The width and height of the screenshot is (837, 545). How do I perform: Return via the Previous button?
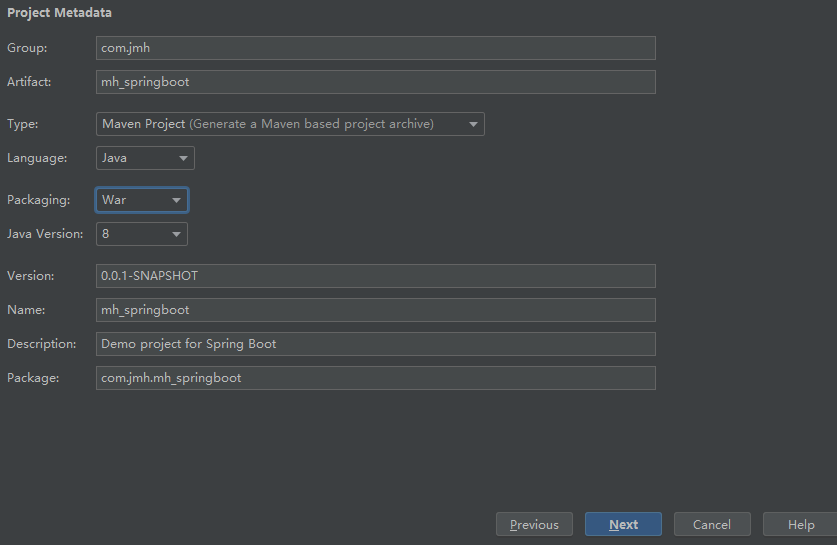(x=534, y=524)
